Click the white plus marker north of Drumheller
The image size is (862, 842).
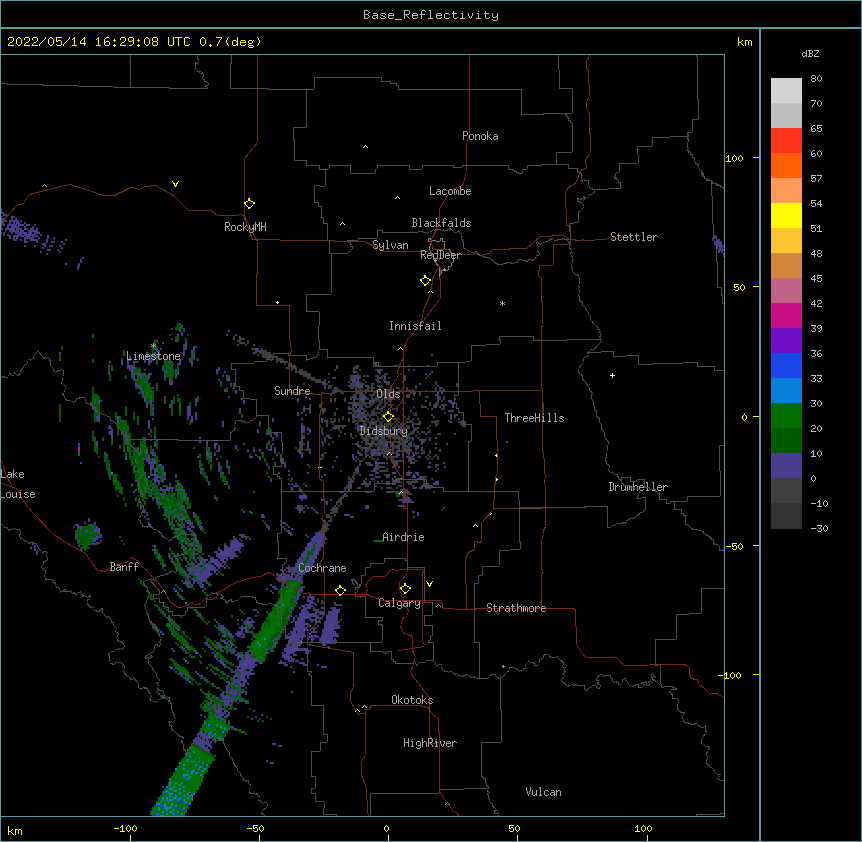[x=612, y=375]
